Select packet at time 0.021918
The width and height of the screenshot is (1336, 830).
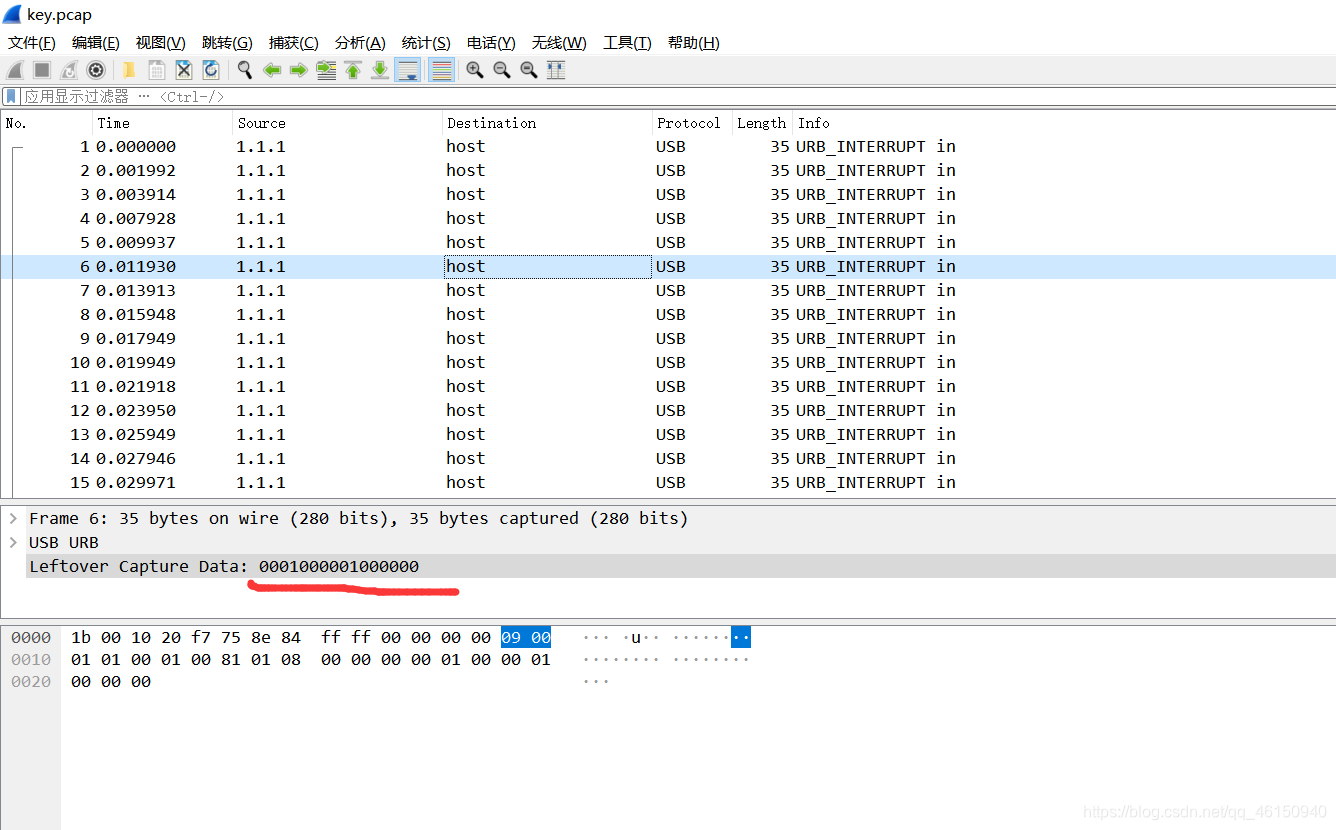[x=668, y=386]
